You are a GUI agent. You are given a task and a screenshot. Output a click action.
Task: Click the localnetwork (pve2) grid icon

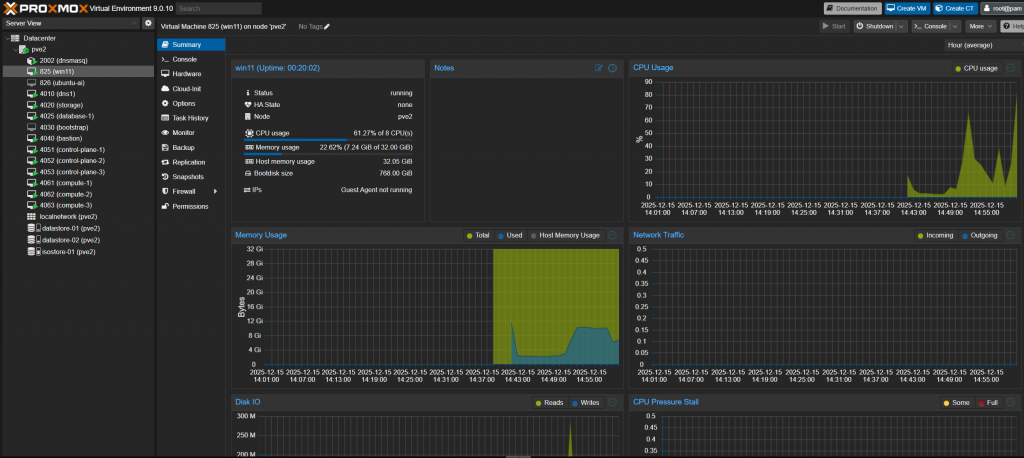tap(31, 216)
